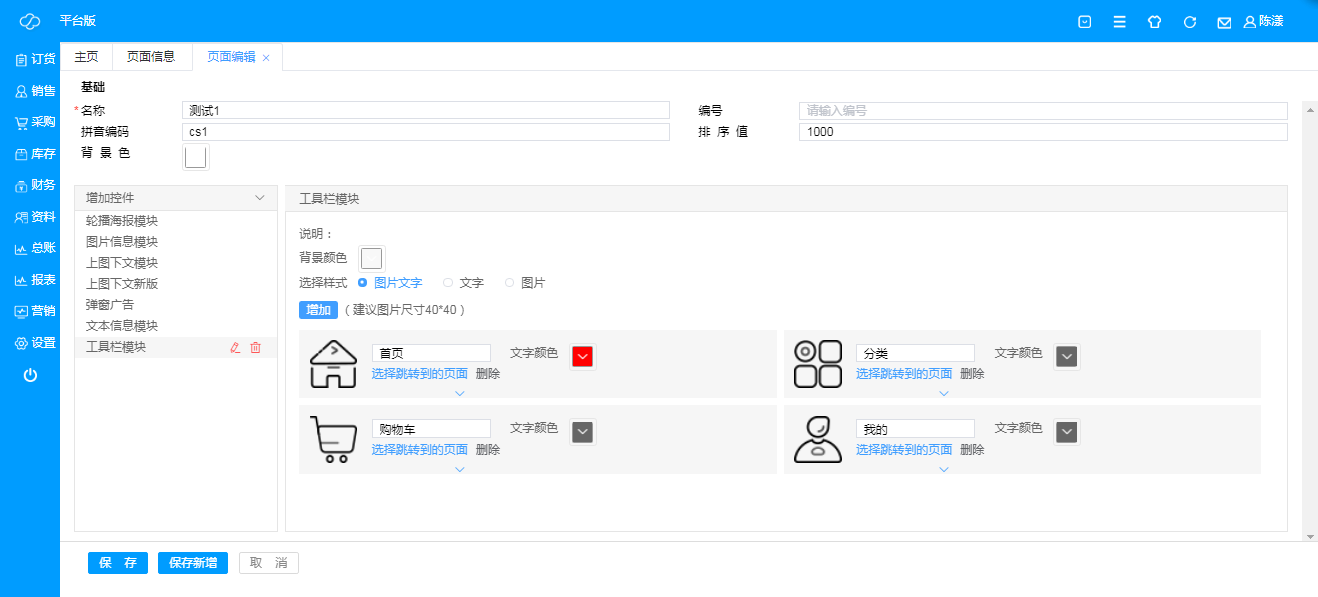This screenshot has height=597, width=1318.
Task: Click the edit pencil icon on 工具栏模块
Action: 236,348
